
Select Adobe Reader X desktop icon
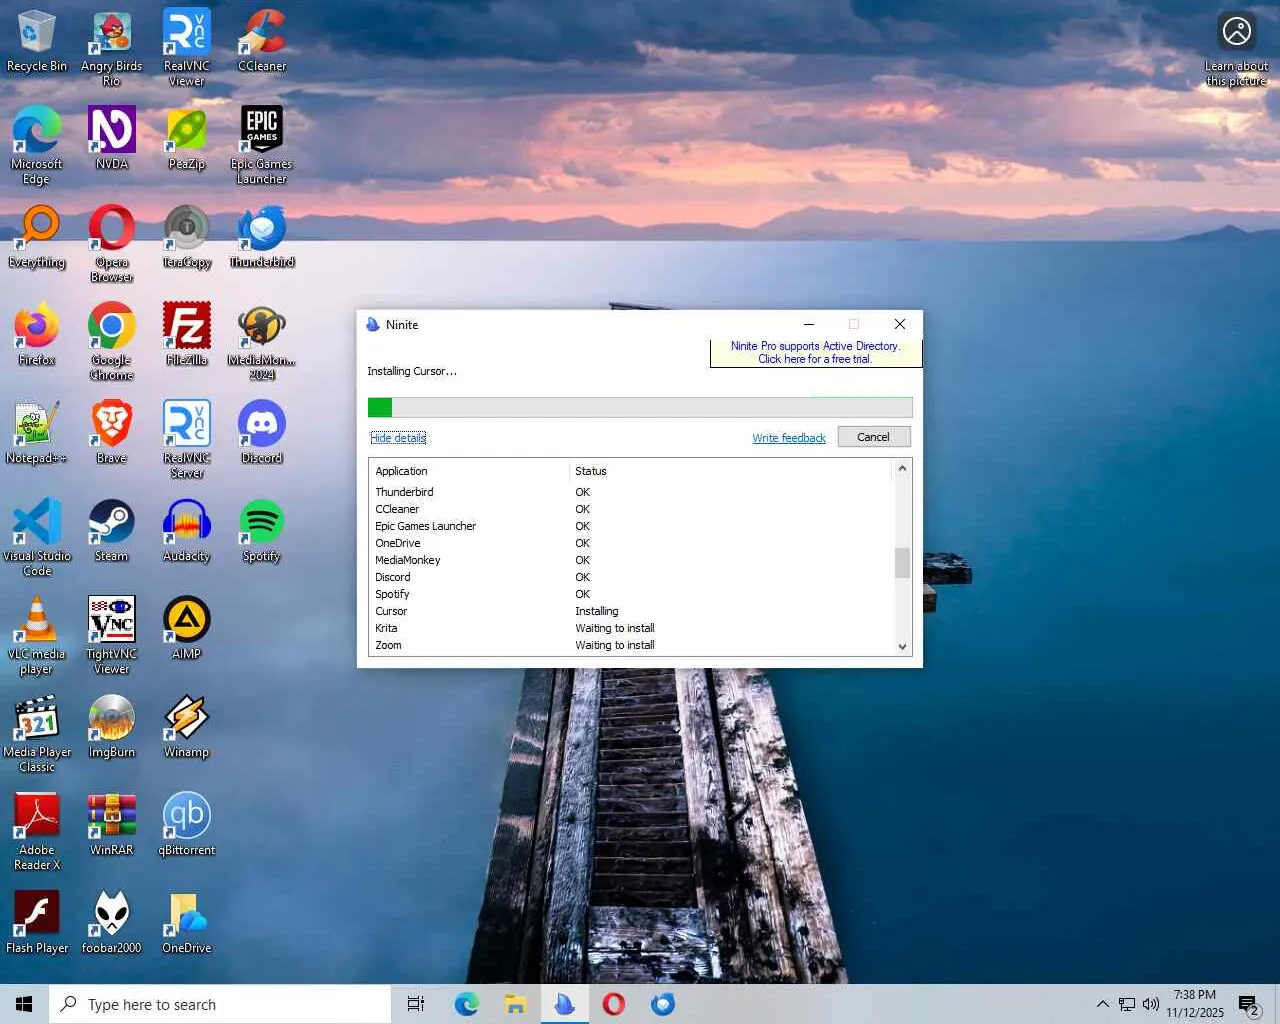point(37,831)
